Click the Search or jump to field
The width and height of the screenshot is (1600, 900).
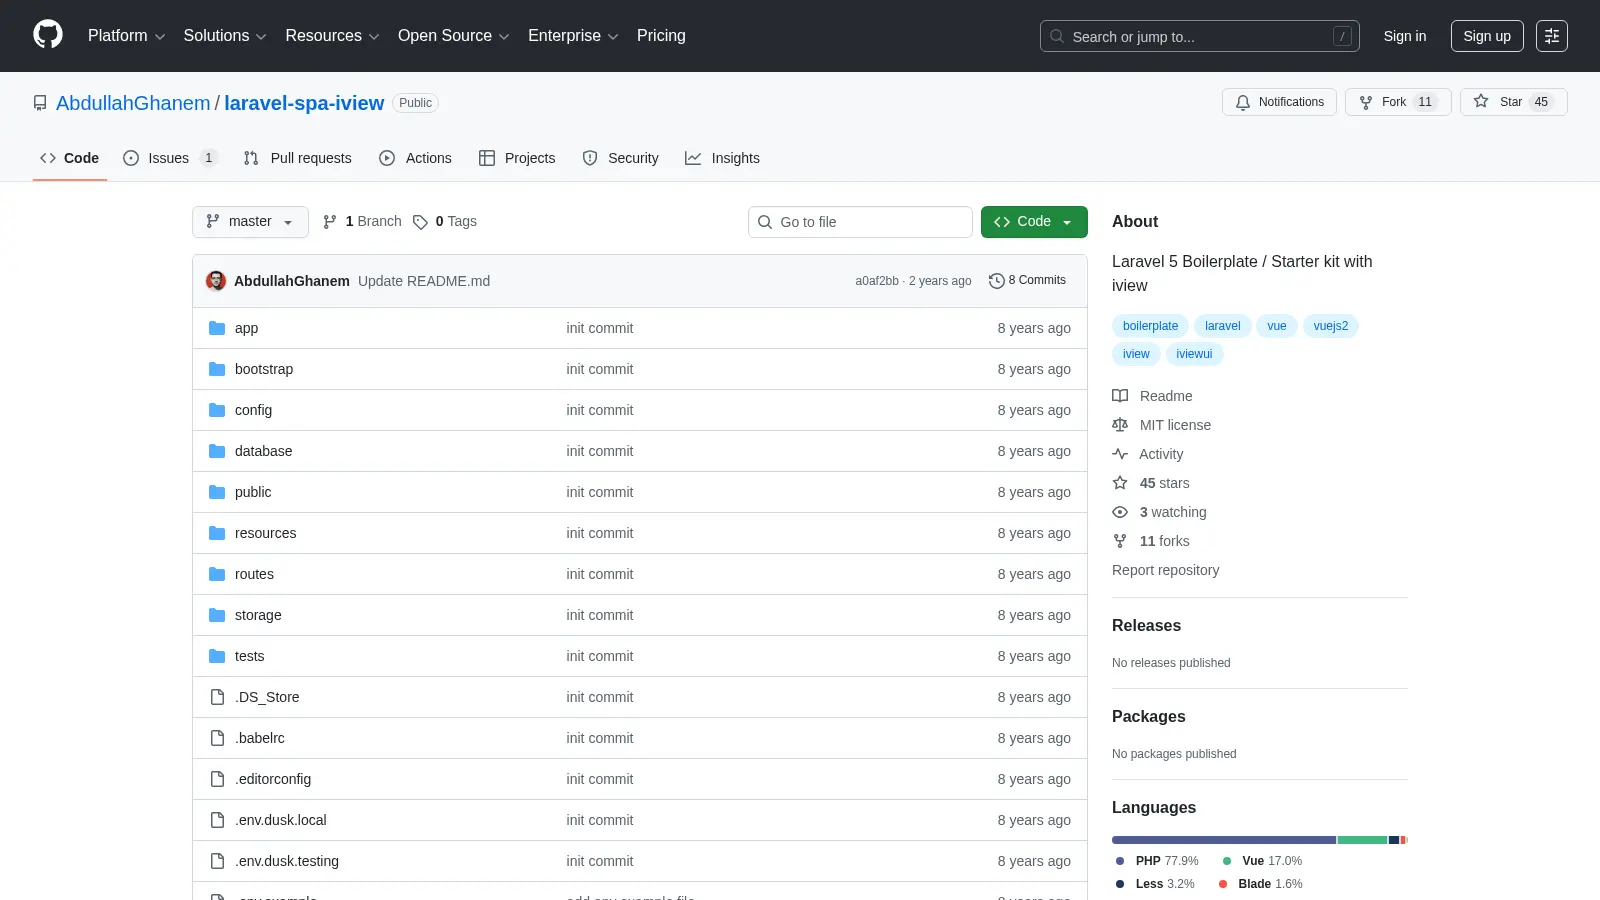pos(1200,36)
